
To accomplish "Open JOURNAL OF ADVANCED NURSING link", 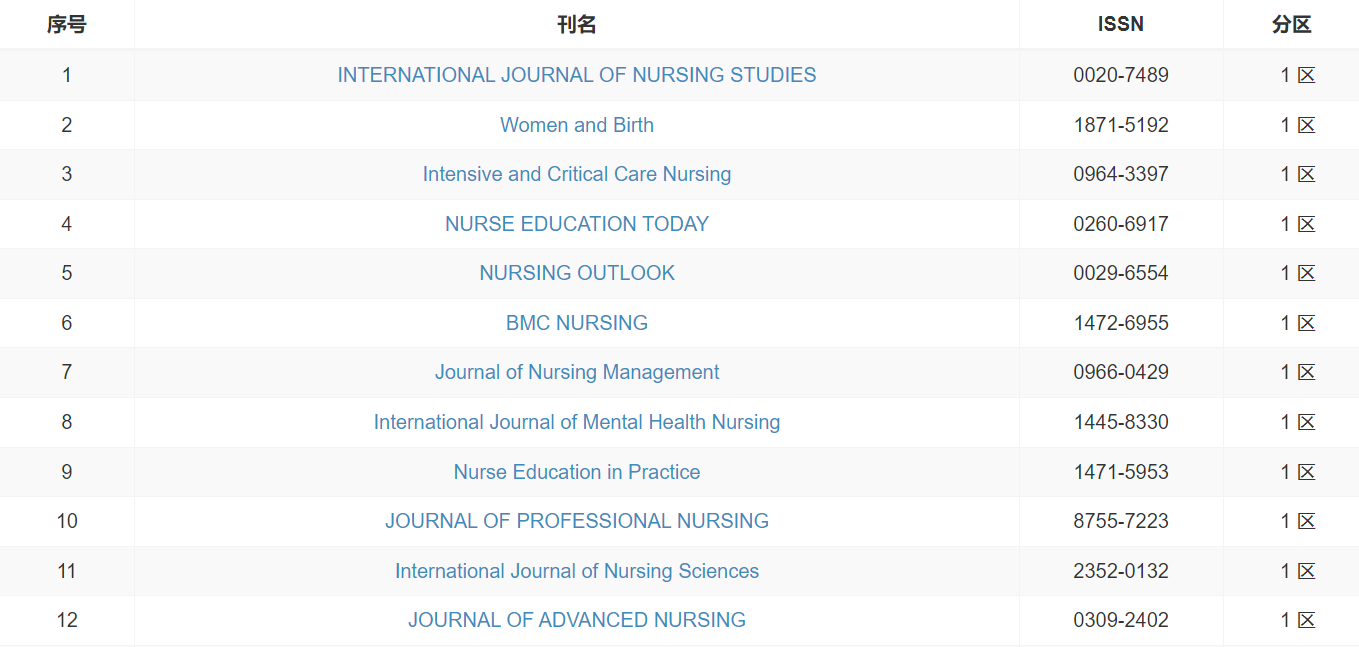I will [577, 620].
